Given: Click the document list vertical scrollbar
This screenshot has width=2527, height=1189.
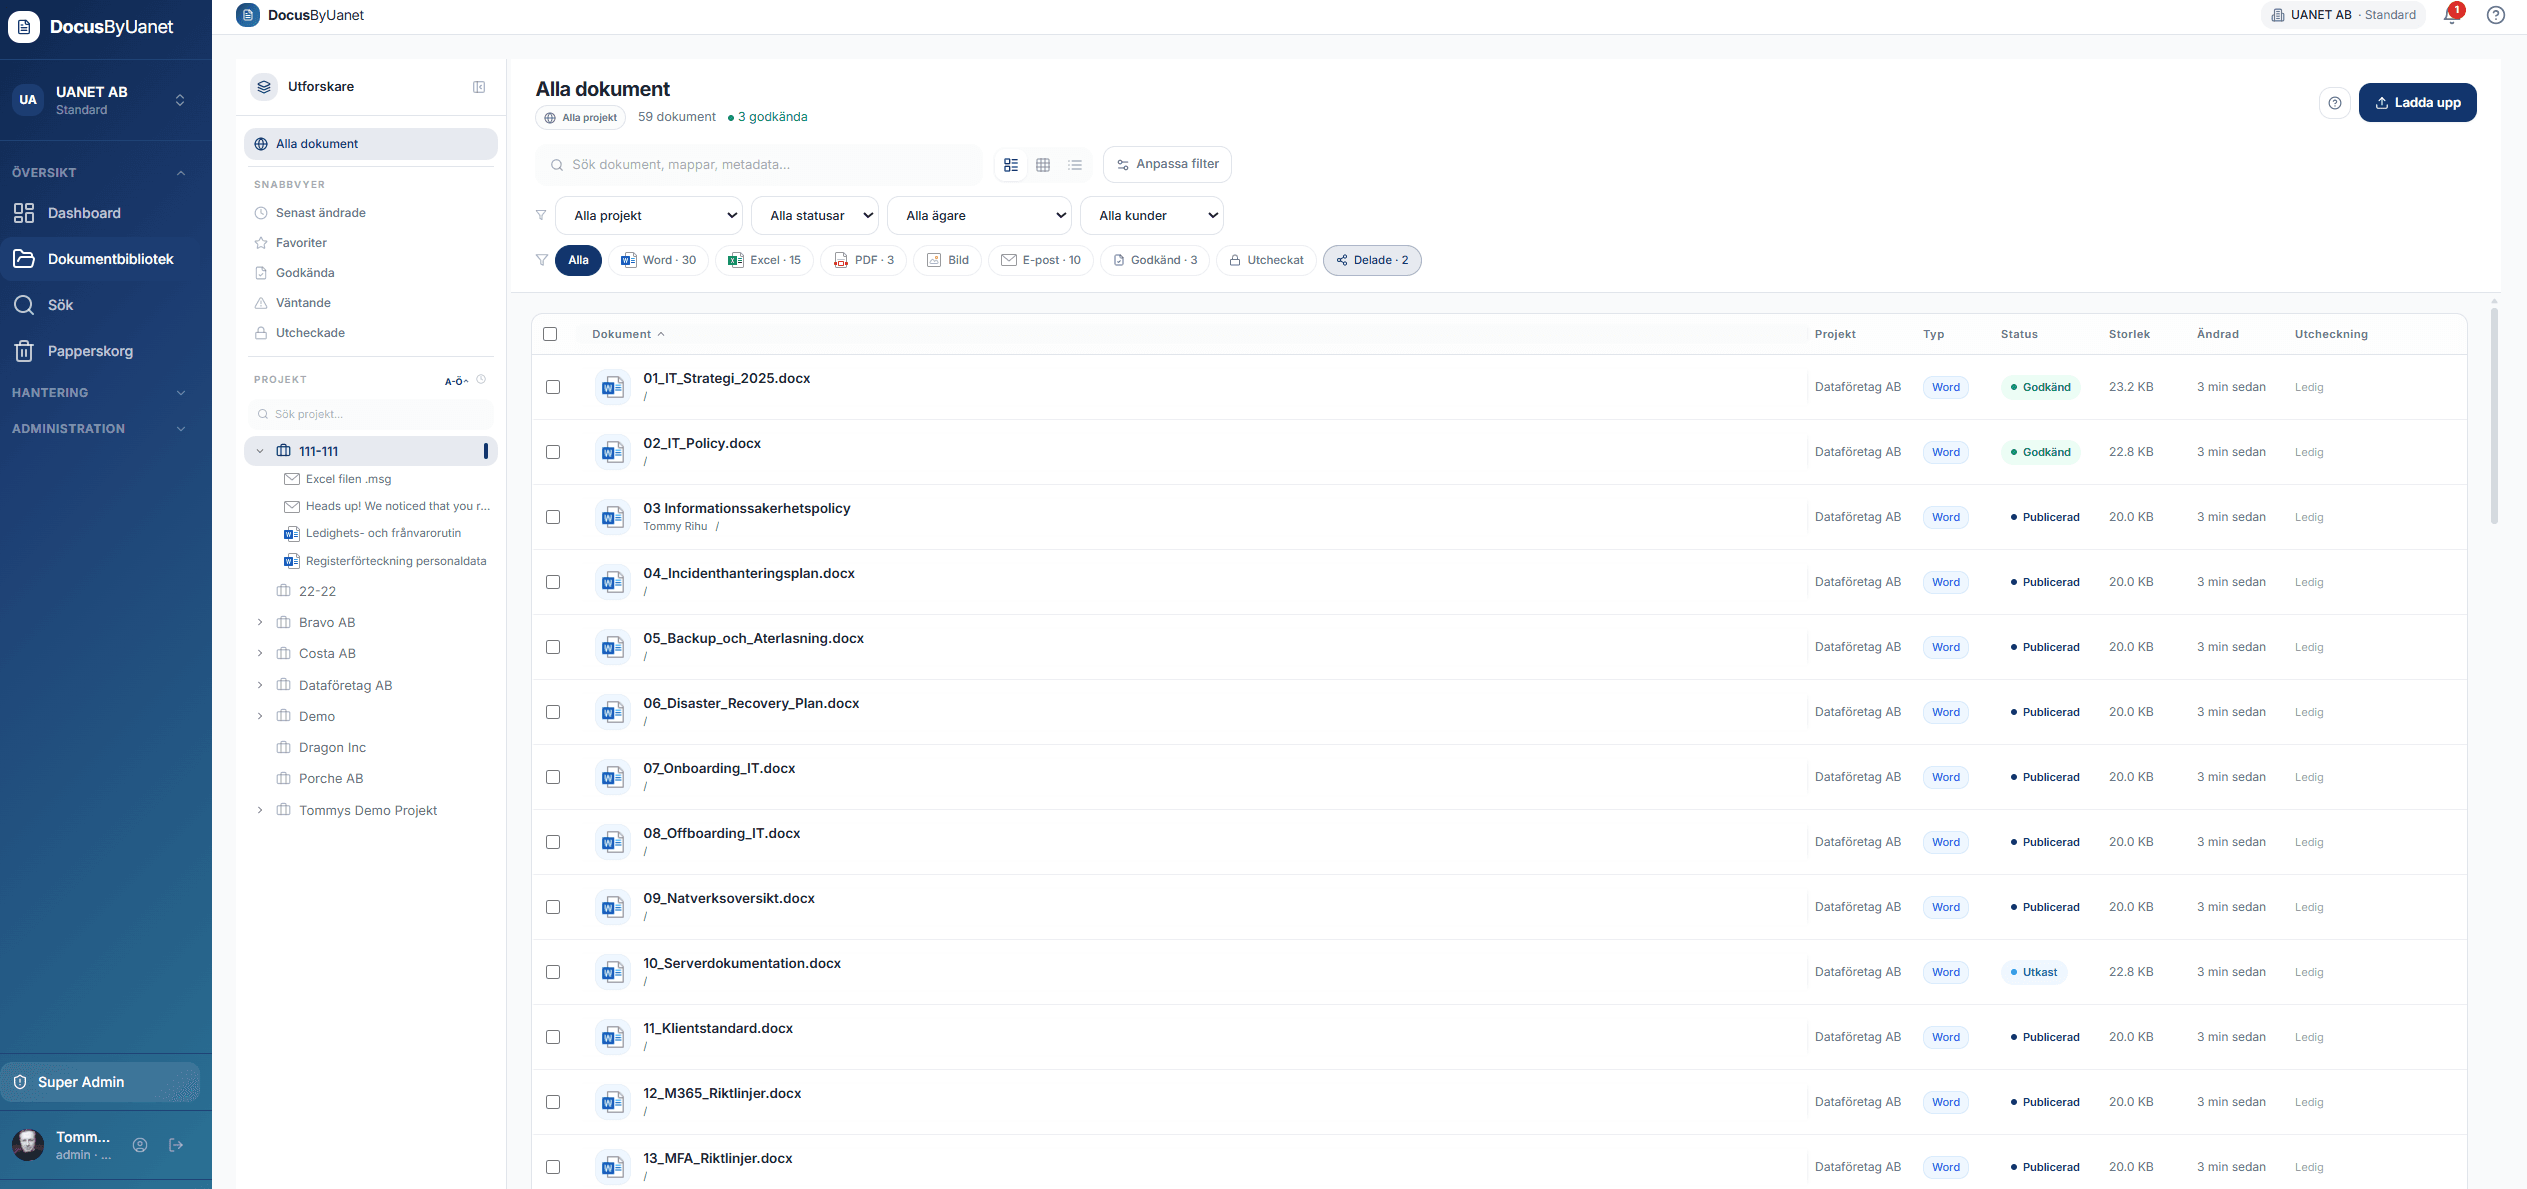Looking at the screenshot, I should (2494, 415).
